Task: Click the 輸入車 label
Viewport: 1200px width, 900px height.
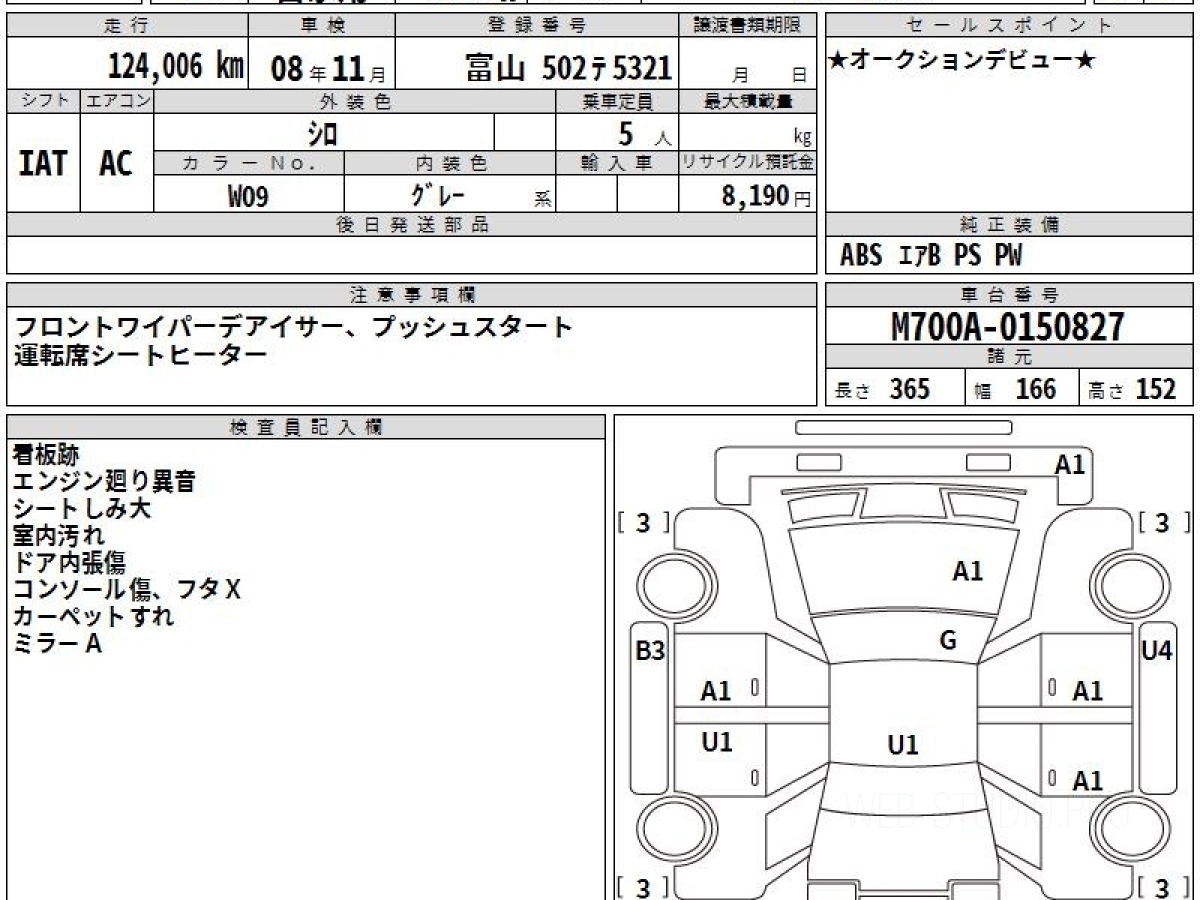Action: pos(617,163)
